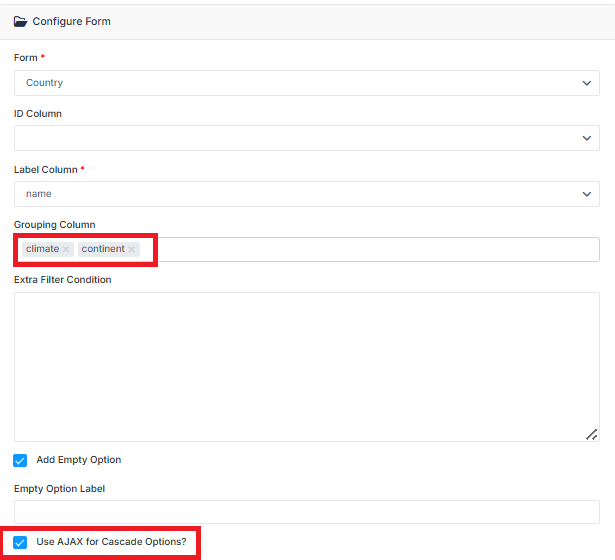Click the Add Empty Option label text

tap(79, 460)
